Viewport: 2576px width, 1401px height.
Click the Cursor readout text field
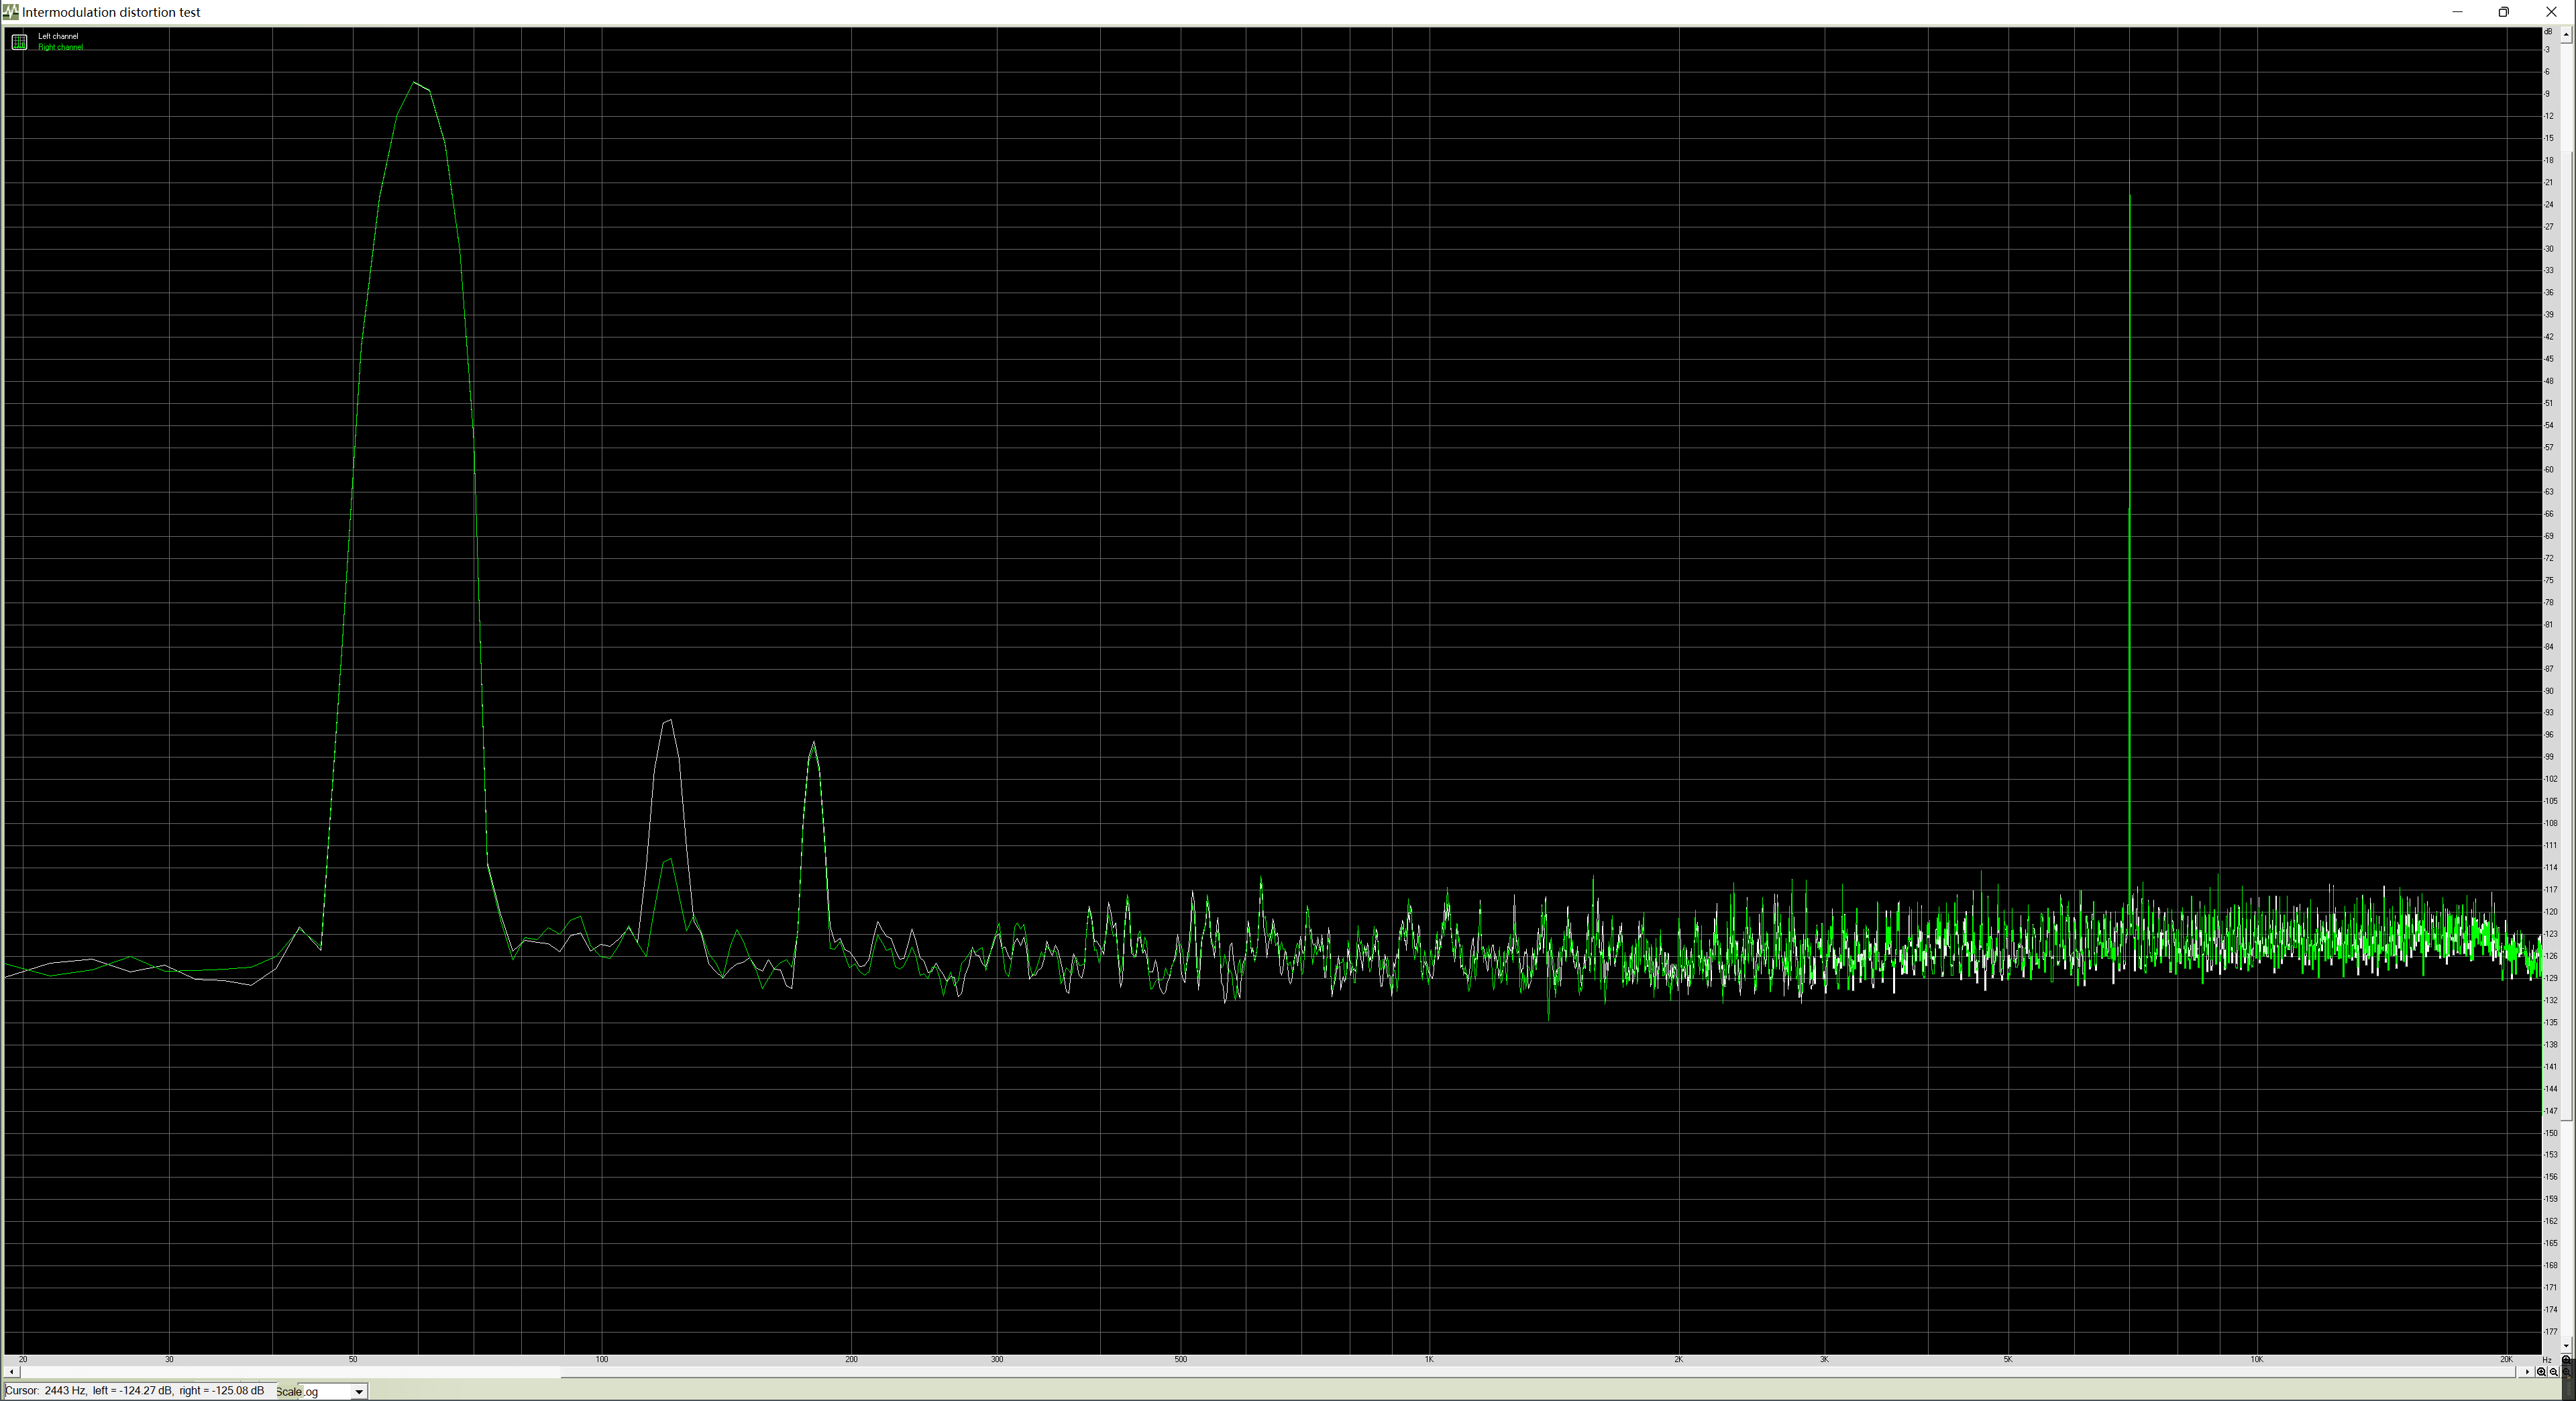(x=135, y=1390)
